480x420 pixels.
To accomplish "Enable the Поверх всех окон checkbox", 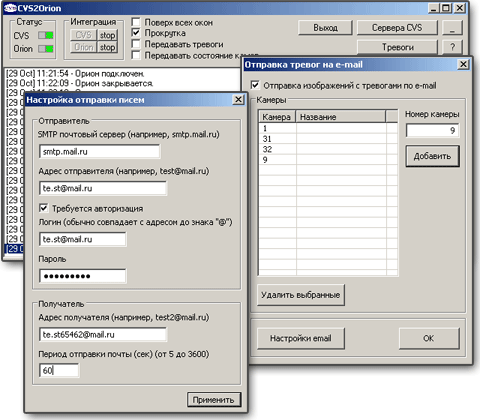I will [136, 22].
